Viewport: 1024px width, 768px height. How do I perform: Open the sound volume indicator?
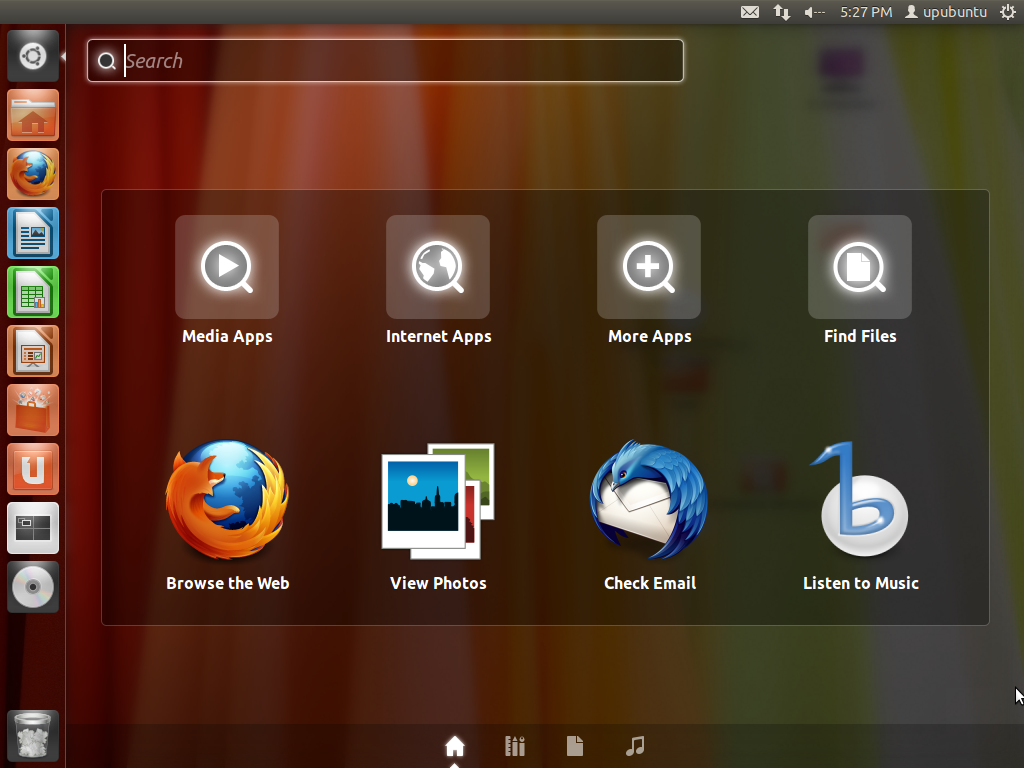[814, 12]
